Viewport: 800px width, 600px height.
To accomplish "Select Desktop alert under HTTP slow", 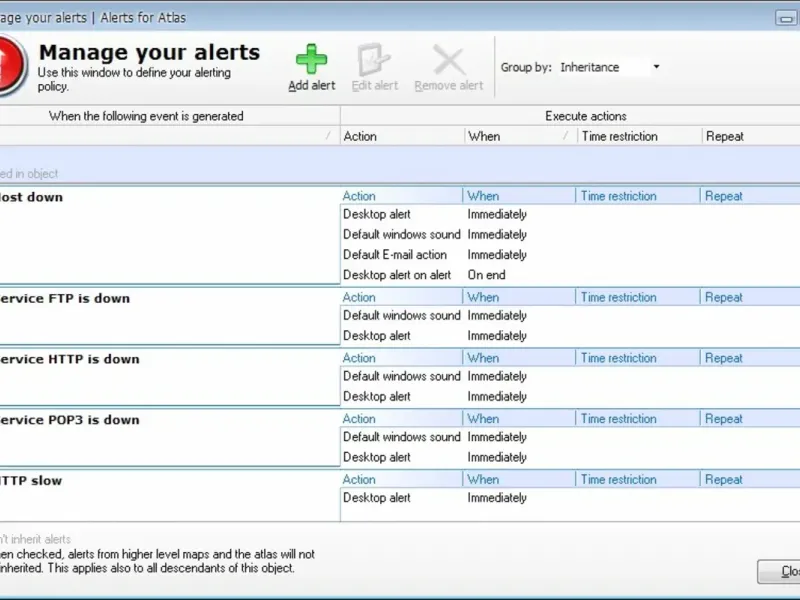I will point(377,497).
